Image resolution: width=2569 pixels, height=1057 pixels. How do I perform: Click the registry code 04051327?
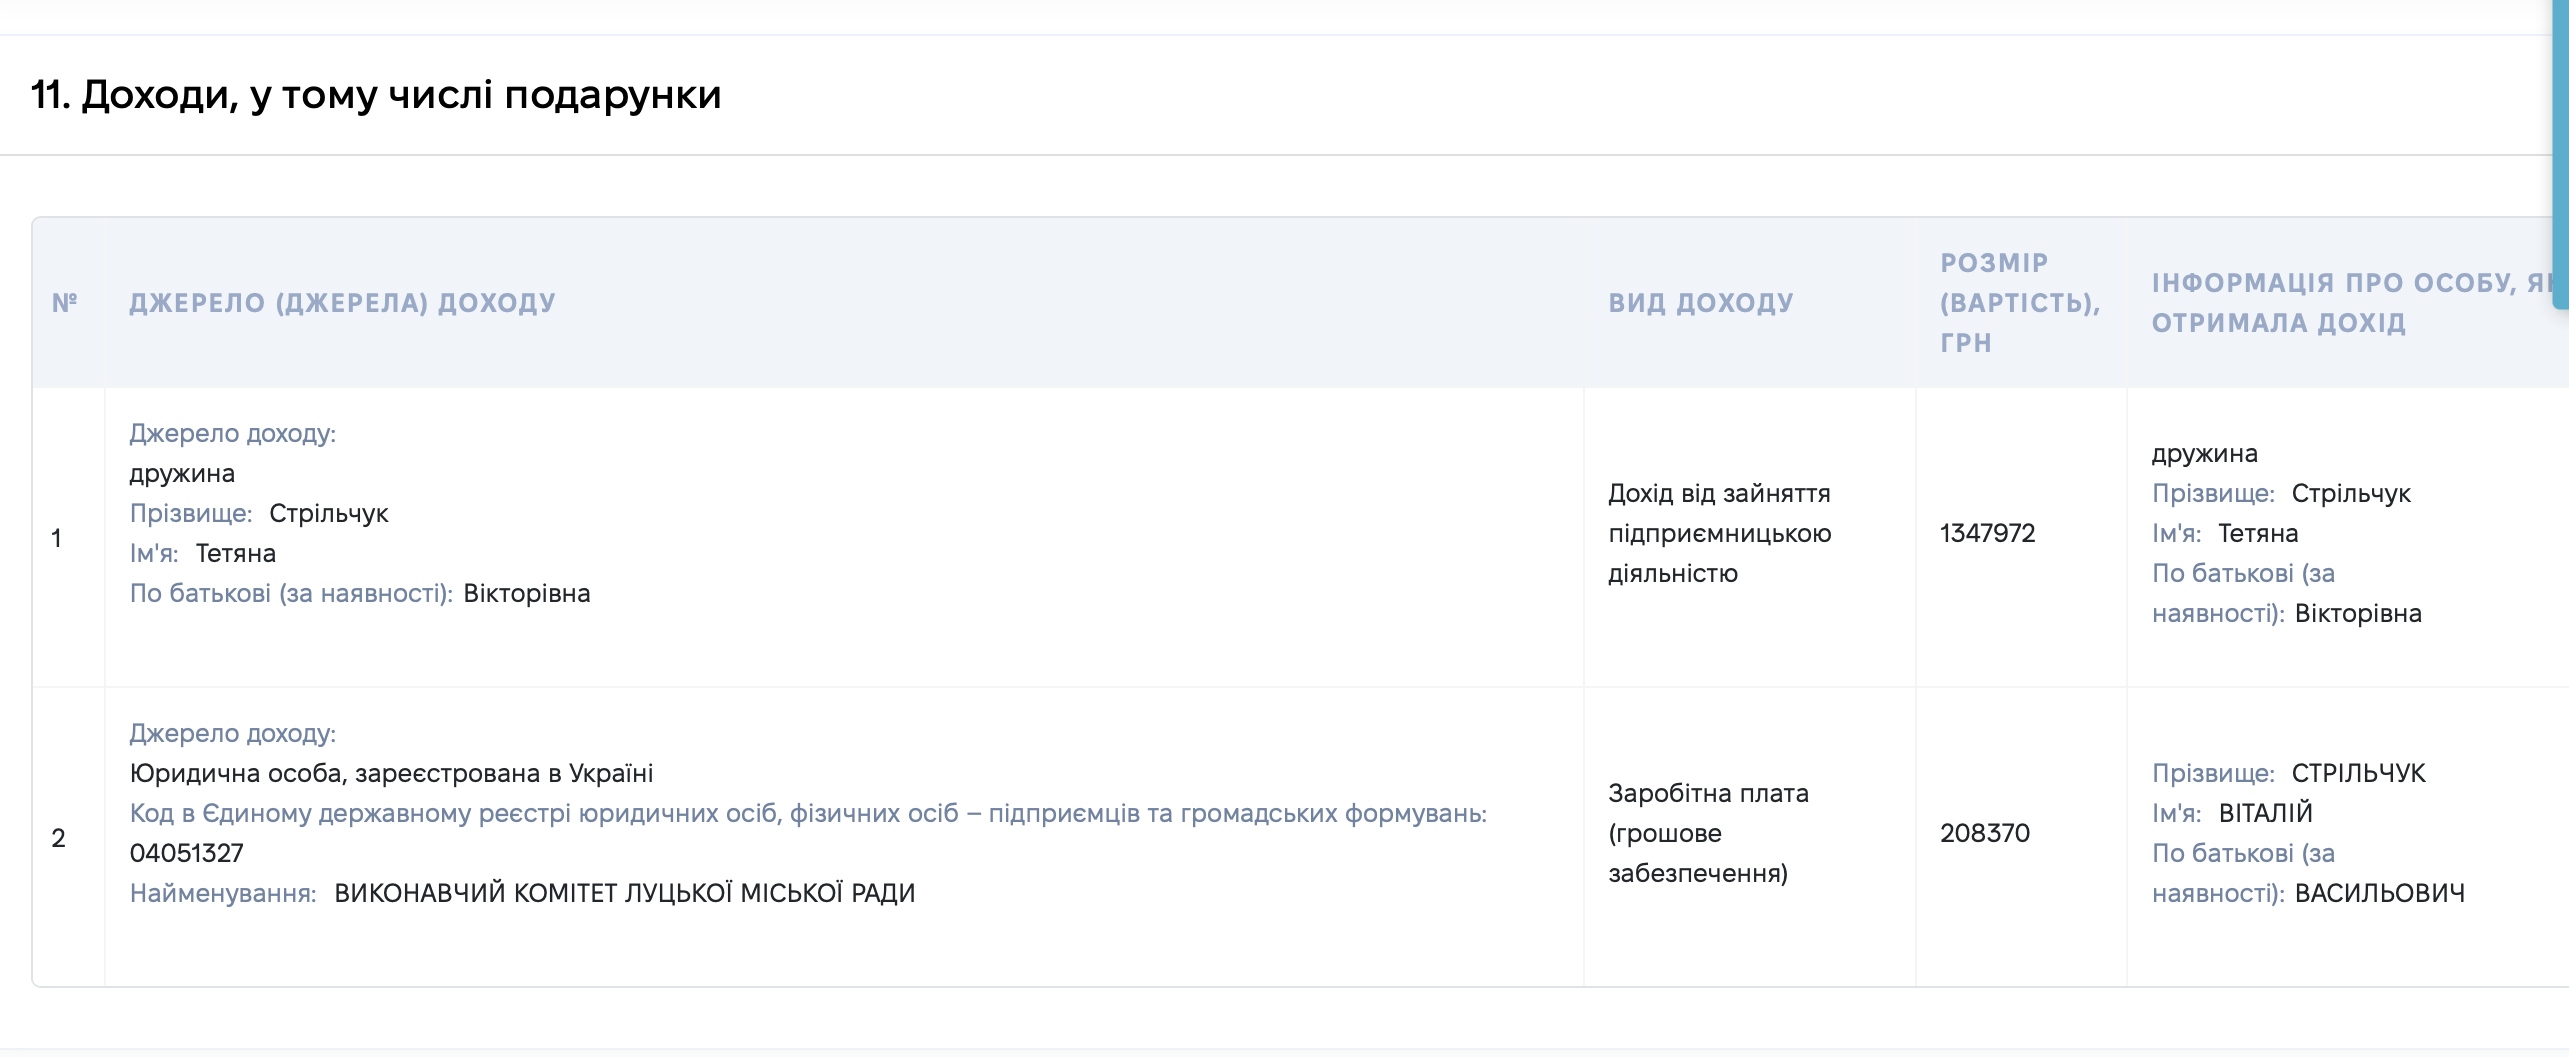187,853
